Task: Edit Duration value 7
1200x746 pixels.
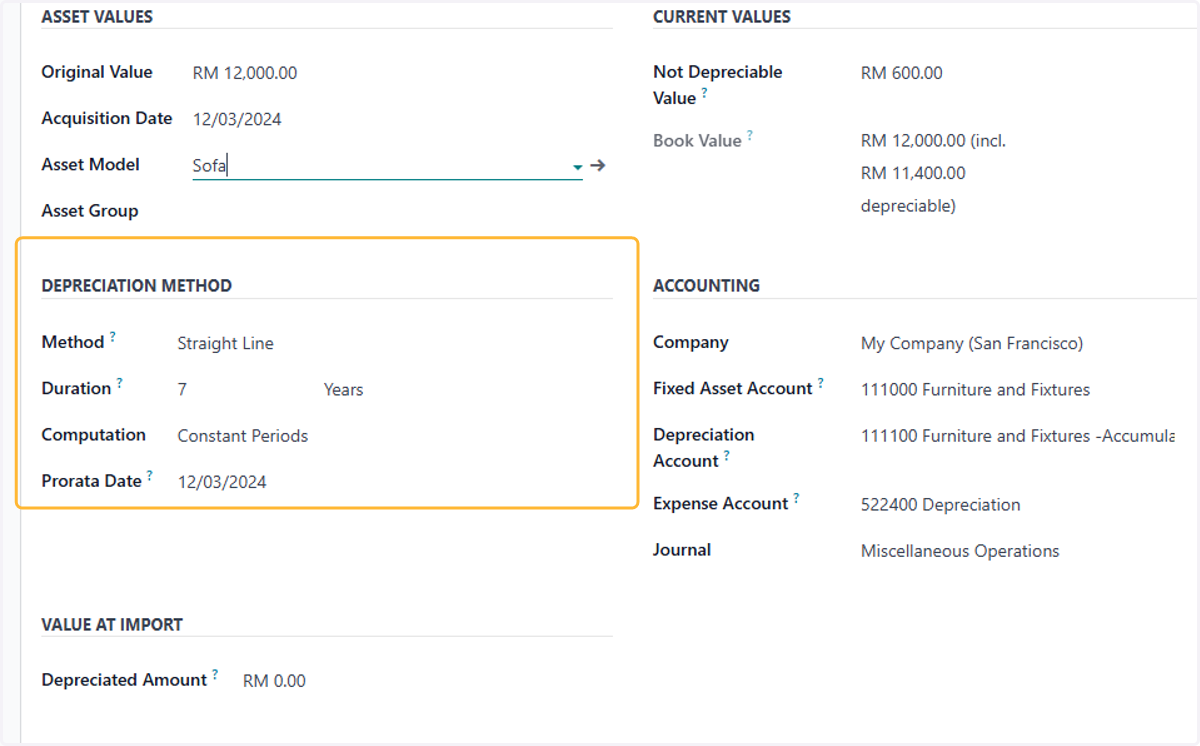Action: coord(182,390)
